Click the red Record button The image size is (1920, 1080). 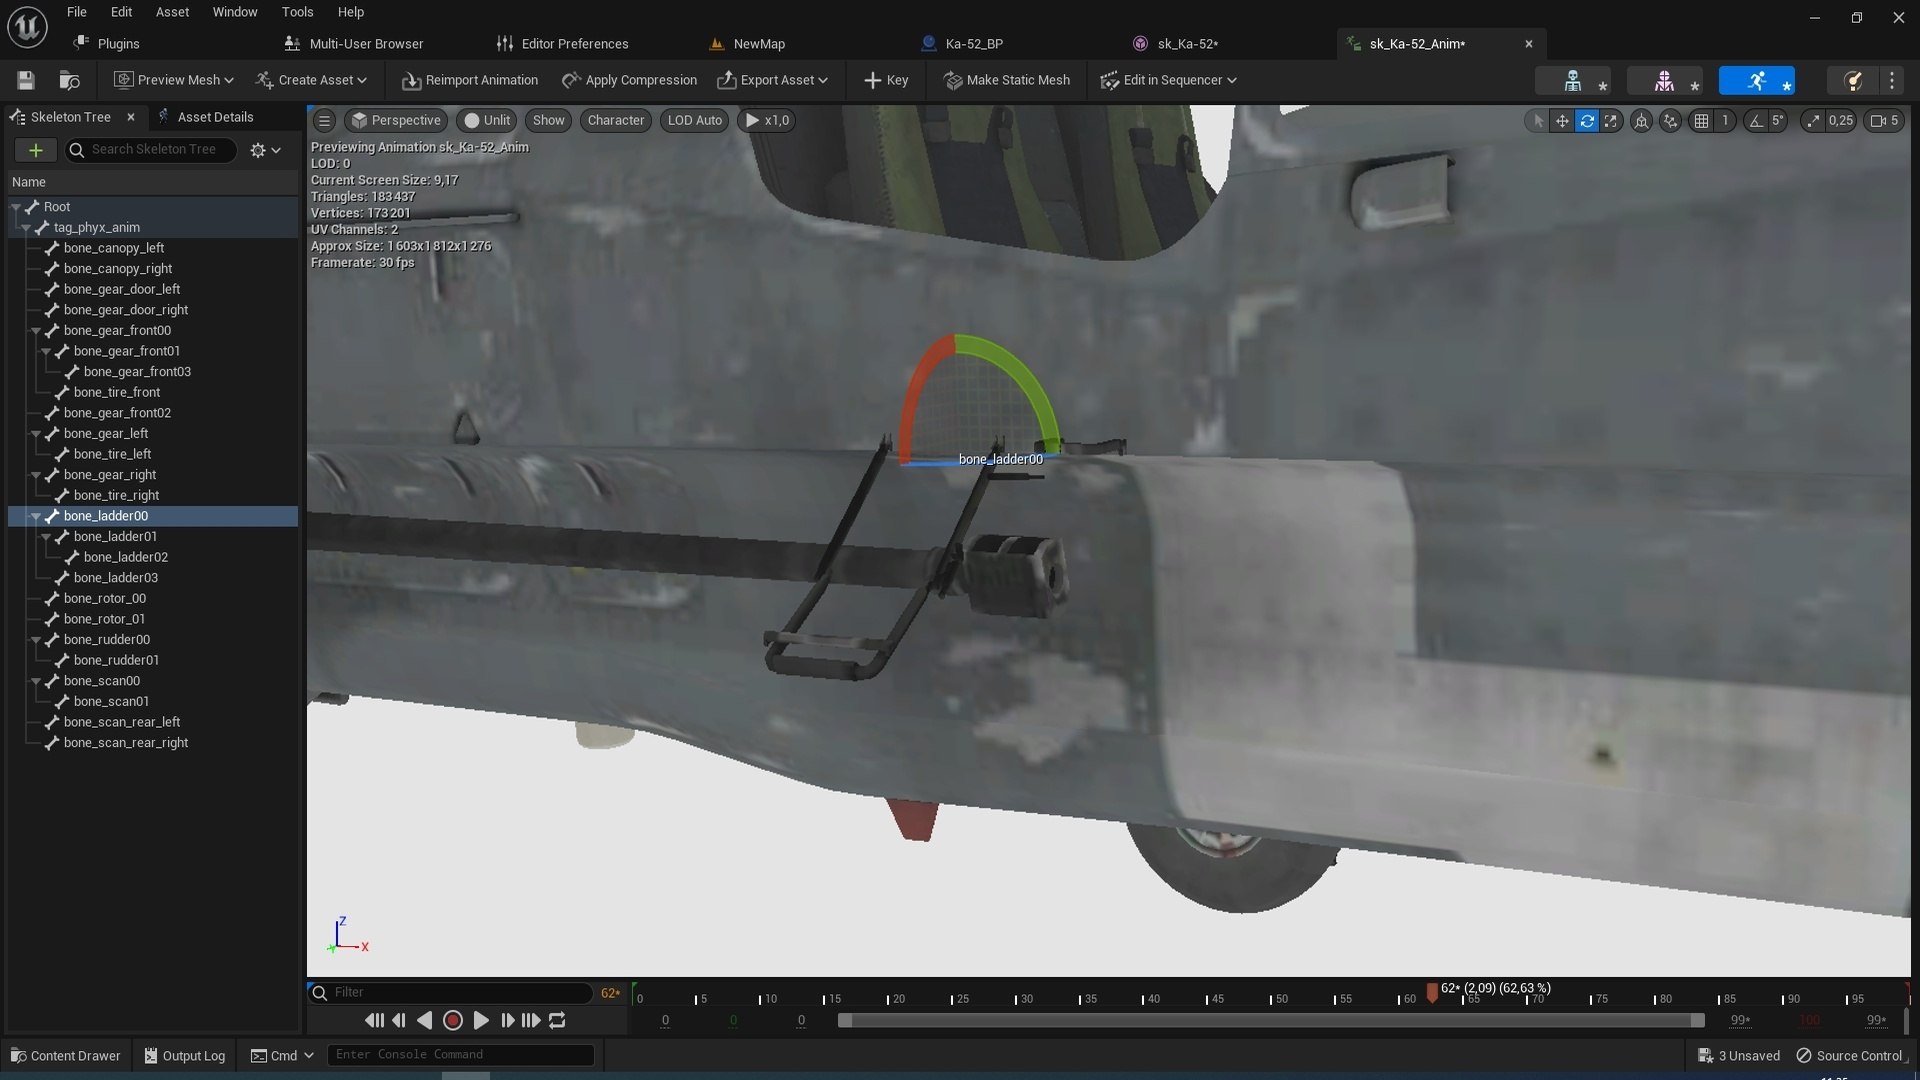point(452,1020)
